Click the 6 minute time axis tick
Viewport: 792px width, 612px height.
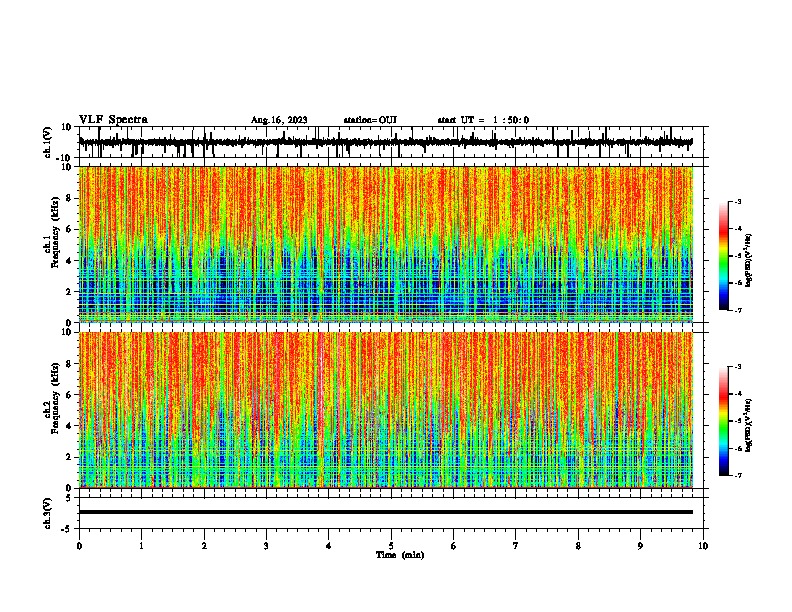[454, 546]
